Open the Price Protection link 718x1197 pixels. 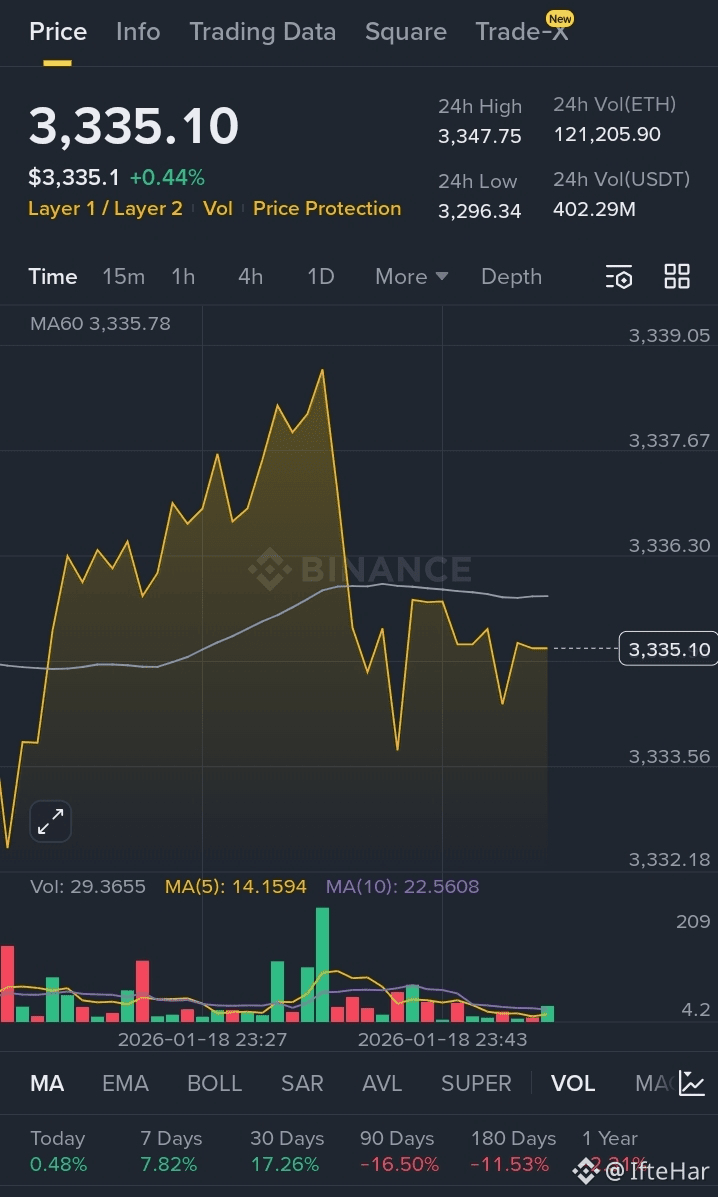[327, 208]
